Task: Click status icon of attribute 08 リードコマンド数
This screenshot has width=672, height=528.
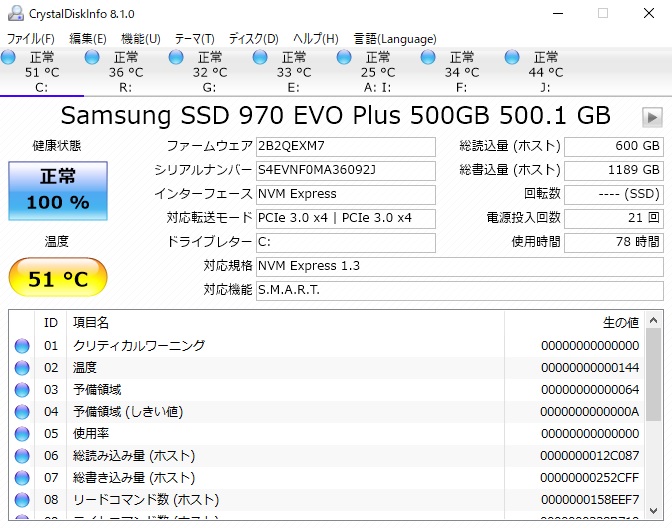Action: tap(22, 500)
